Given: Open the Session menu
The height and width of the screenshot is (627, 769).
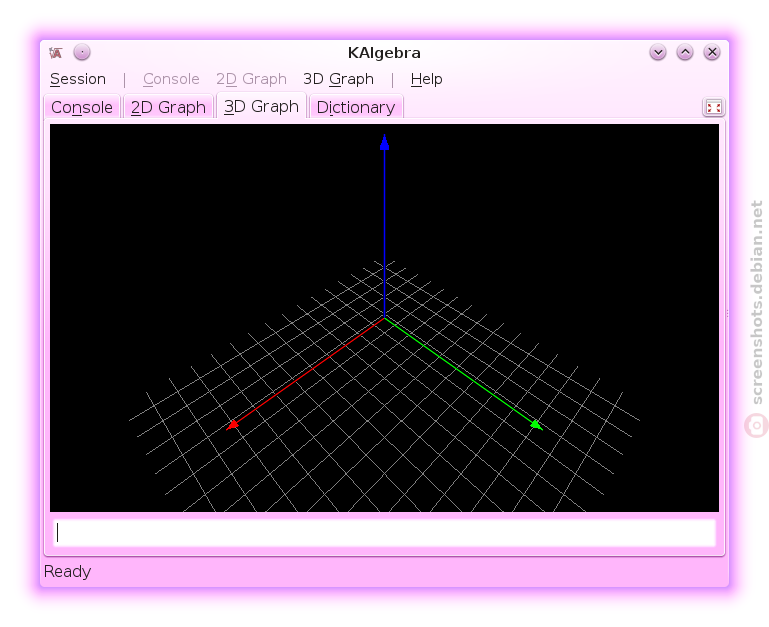Looking at the screenshot, I should (78, 79).
